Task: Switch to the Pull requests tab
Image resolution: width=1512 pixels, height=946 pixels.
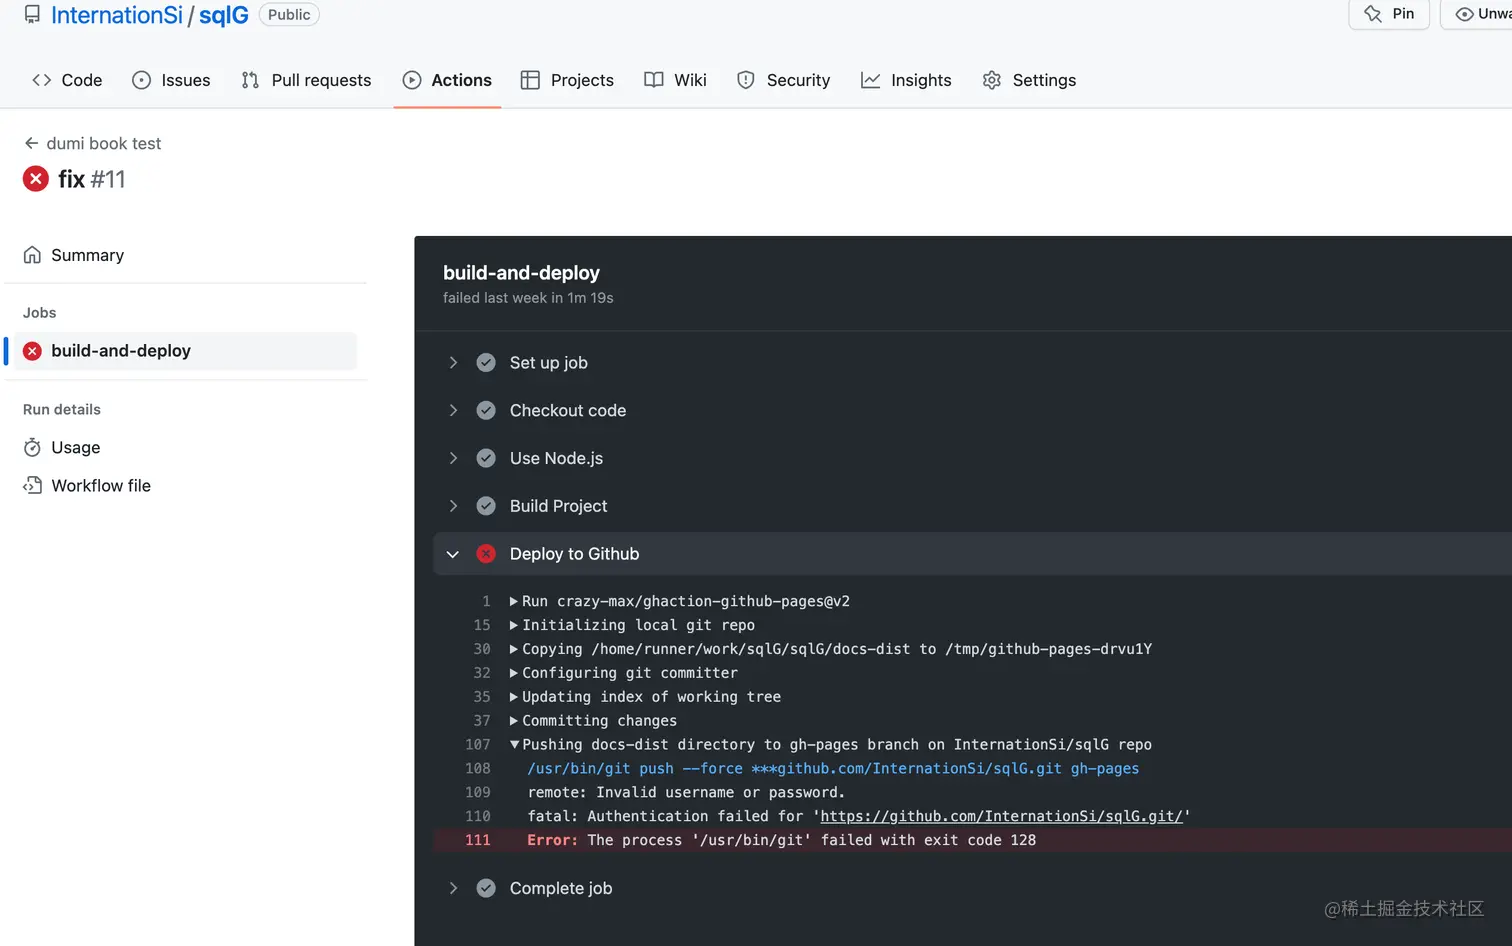Action: point(306,80)
